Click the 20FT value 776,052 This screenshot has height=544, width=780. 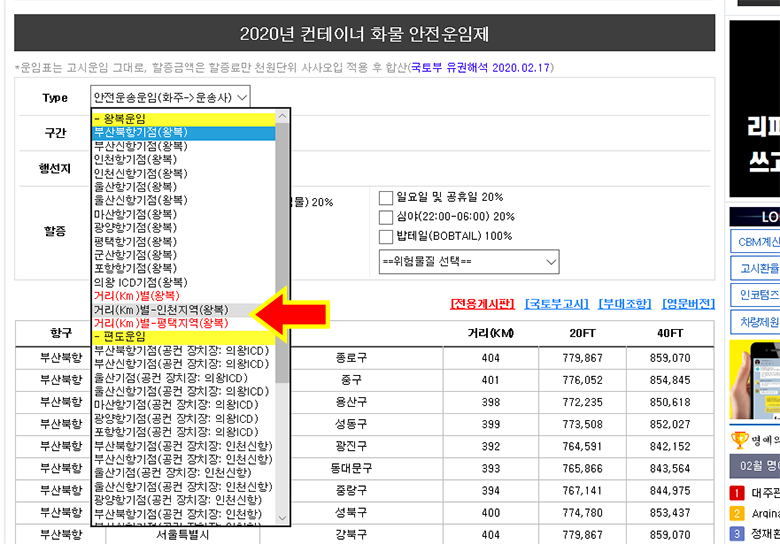pos(582,380)
